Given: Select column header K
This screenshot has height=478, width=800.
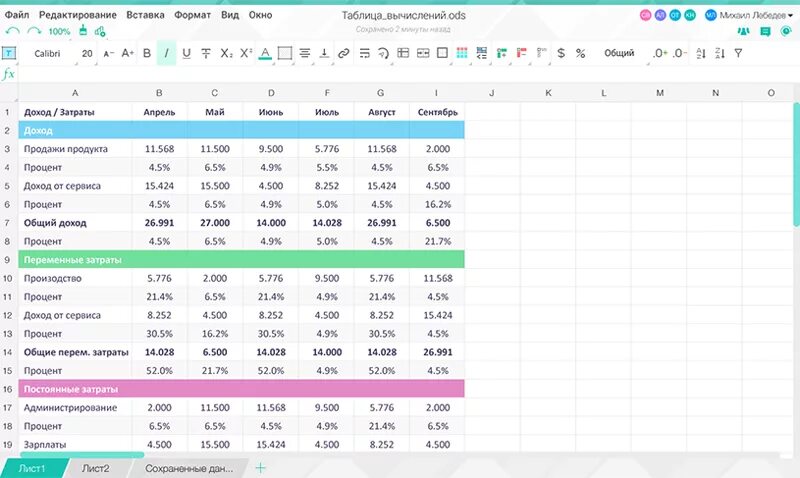Looking at the screenshot, I should (x=548, y=93).
